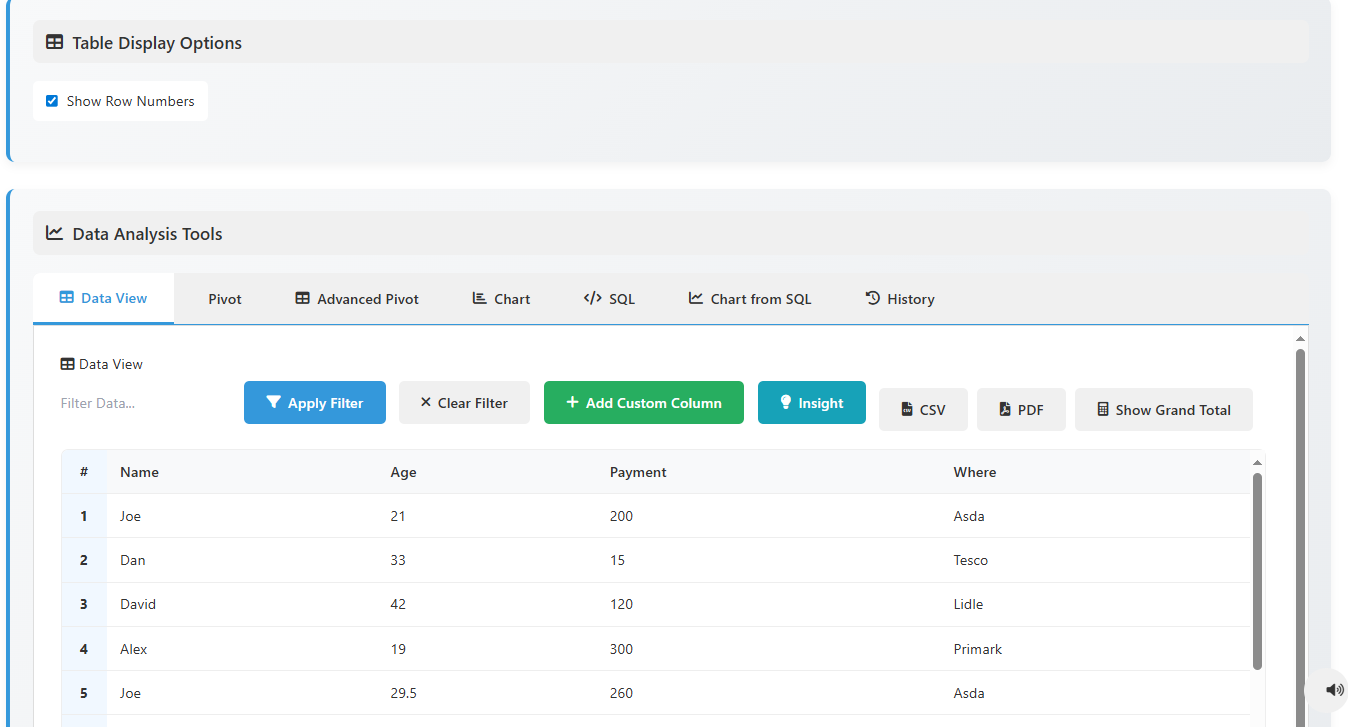This screenshot has height=727, width=1348.
Task: Click the table grid icon beside Table Display Options
Action: tap(55, 42)
